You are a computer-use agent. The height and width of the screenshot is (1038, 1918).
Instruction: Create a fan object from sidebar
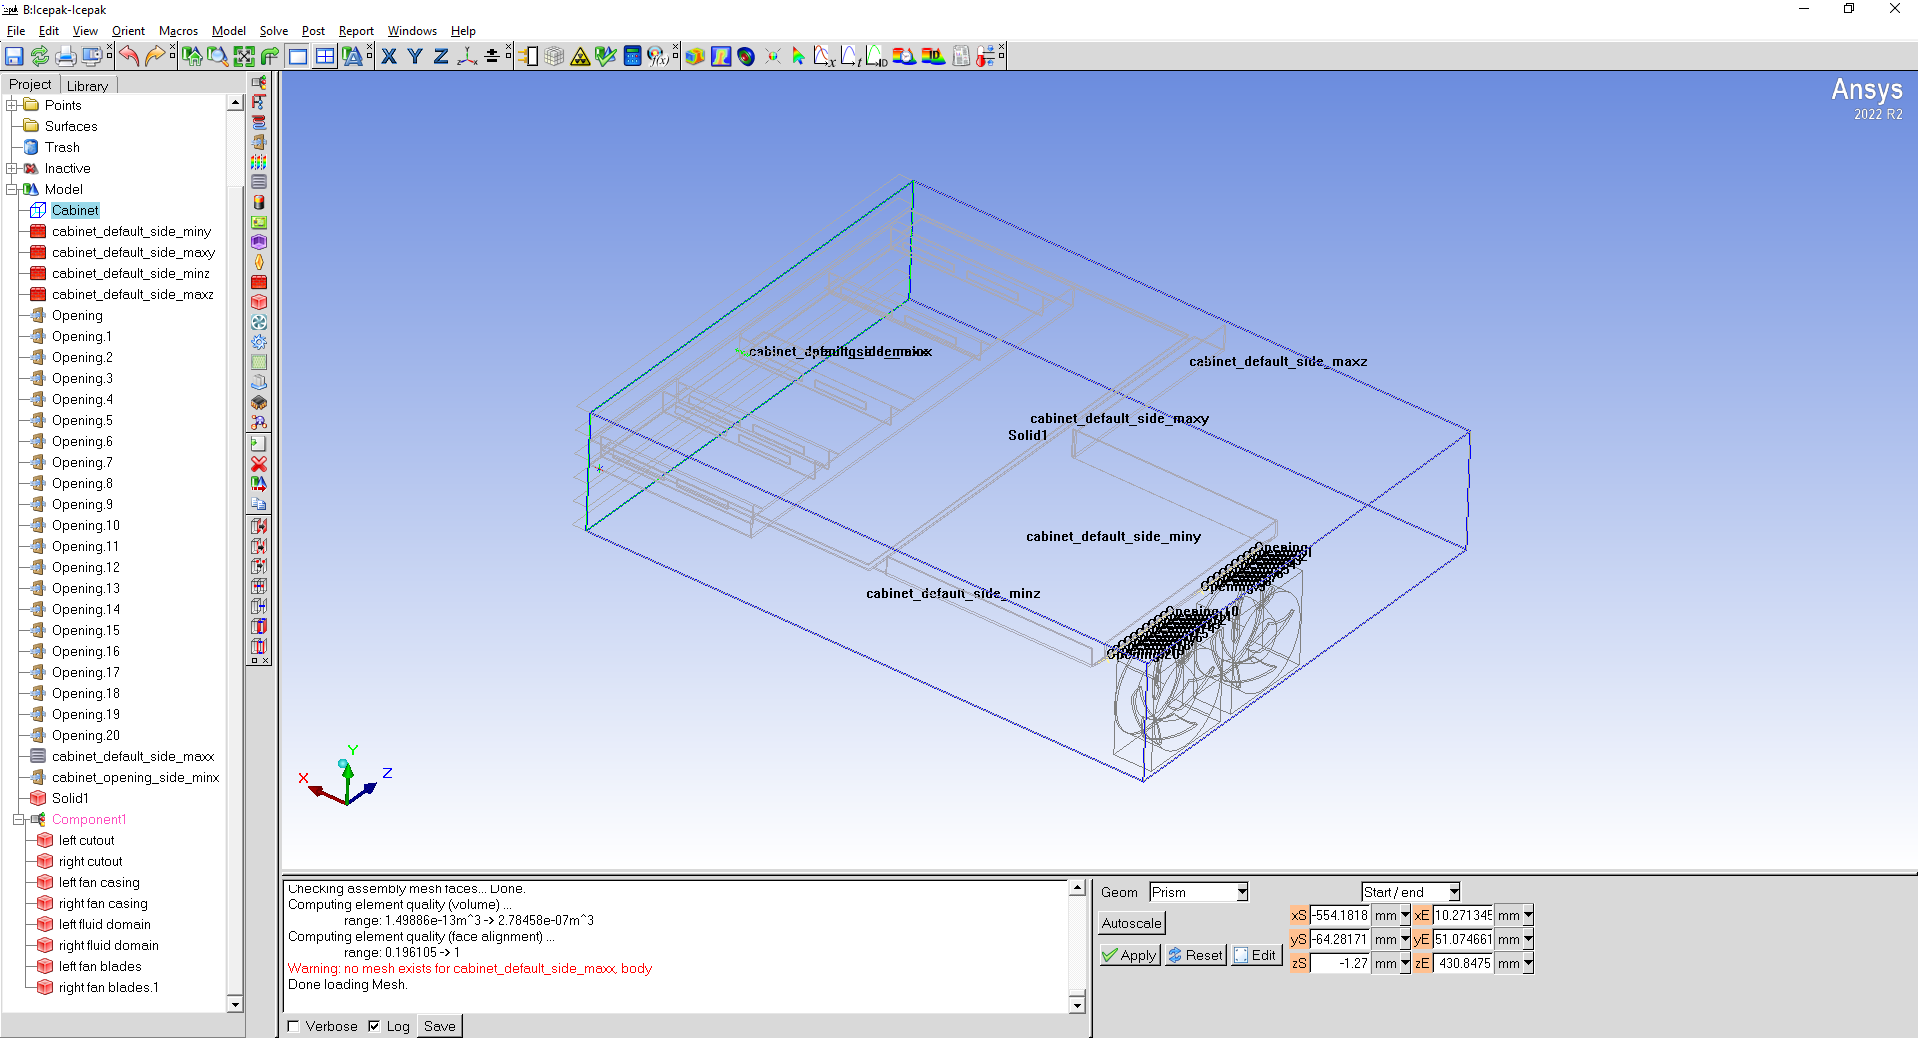point(259,322)
